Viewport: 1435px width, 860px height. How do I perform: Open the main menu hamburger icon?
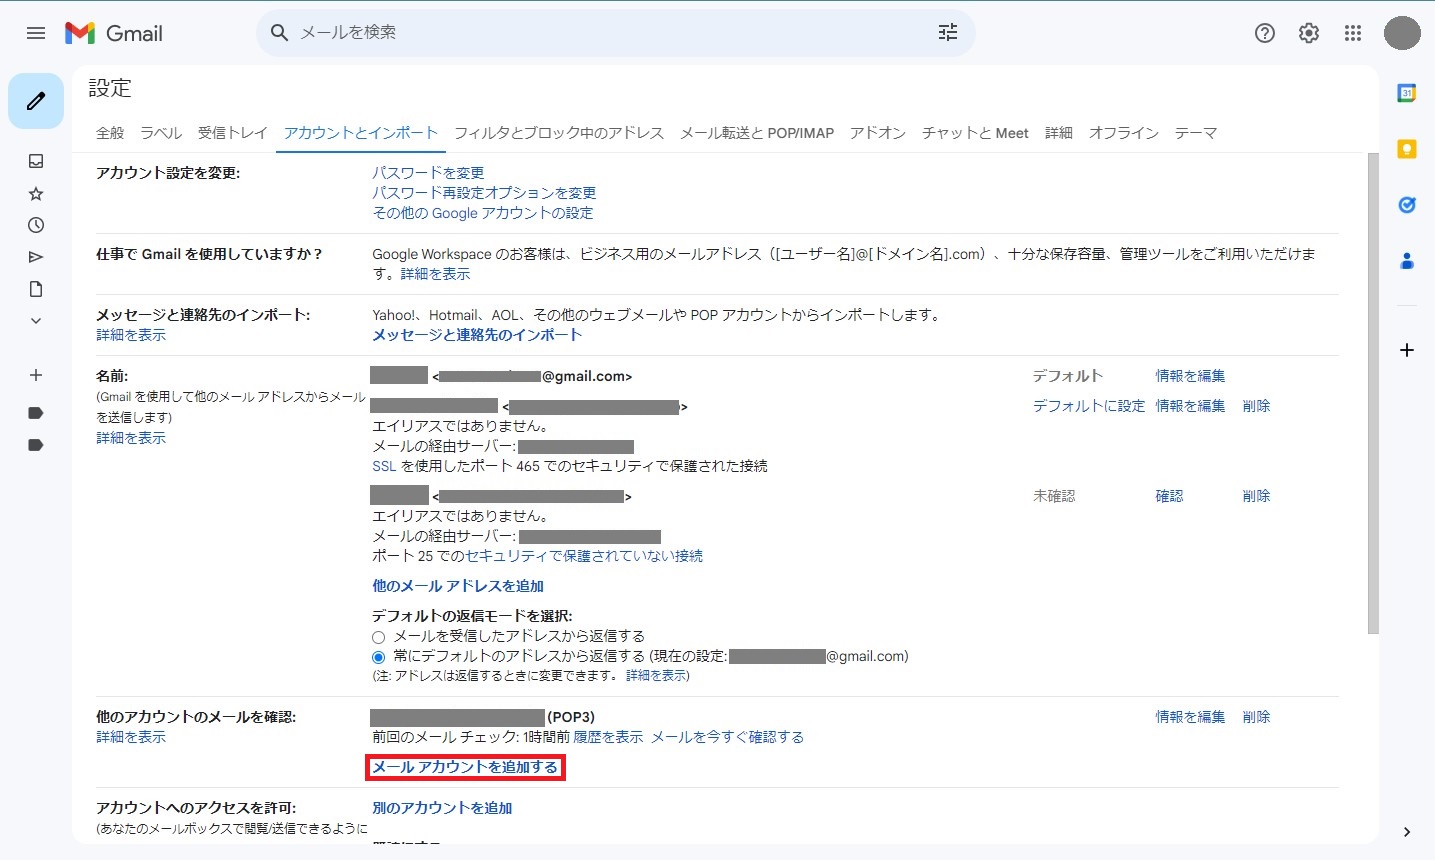pyautogui.click(x=36, y=33)
